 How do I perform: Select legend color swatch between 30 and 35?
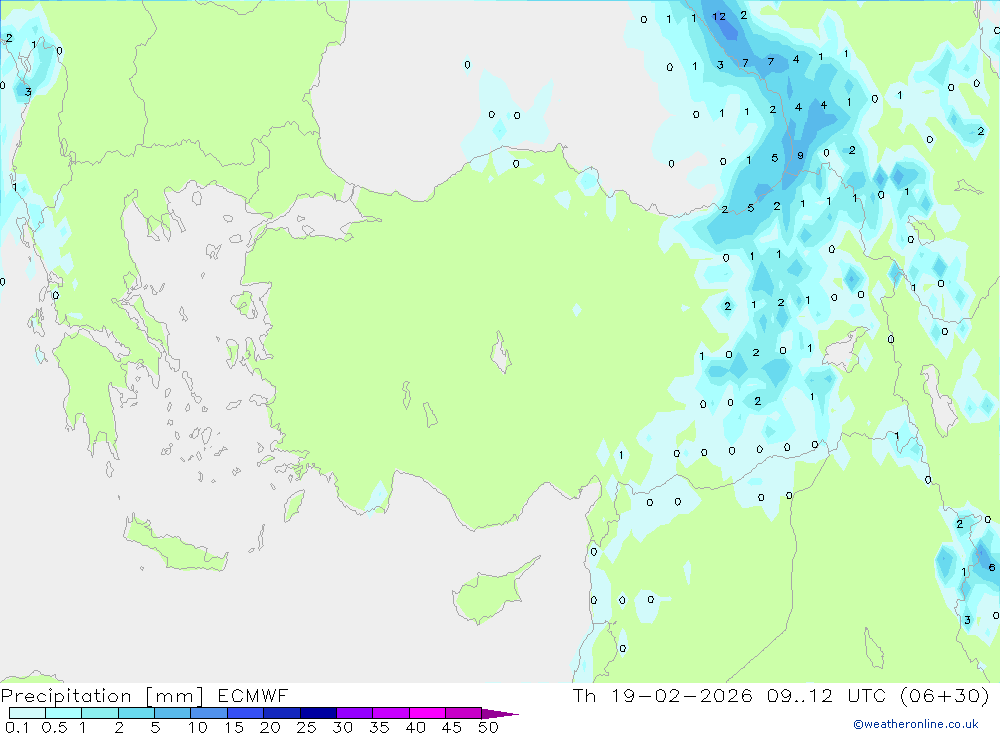(x=355, y=713)
